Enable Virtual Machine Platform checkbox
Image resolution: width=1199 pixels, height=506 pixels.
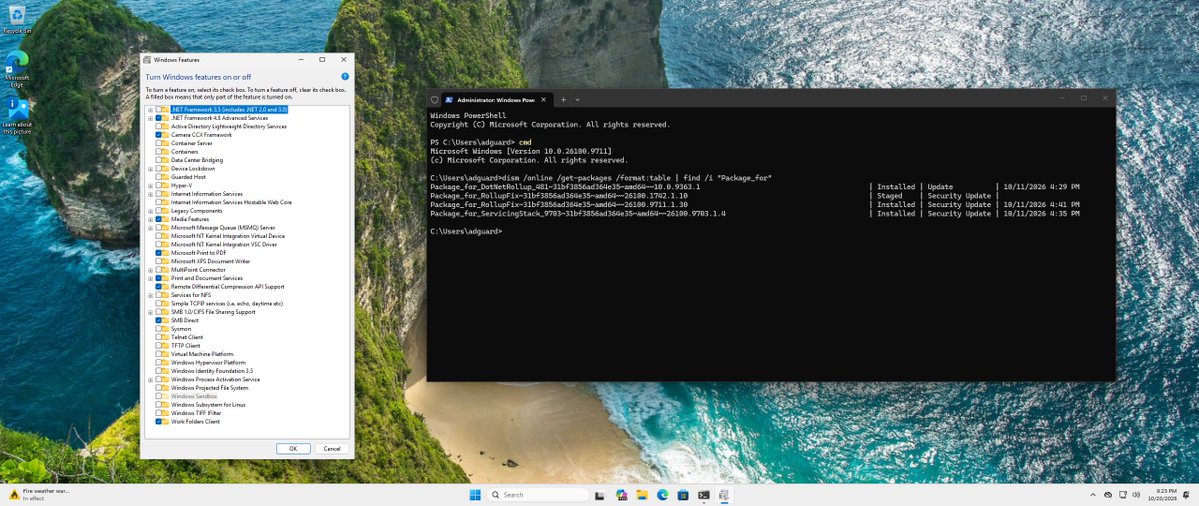[x=158, y=354]
